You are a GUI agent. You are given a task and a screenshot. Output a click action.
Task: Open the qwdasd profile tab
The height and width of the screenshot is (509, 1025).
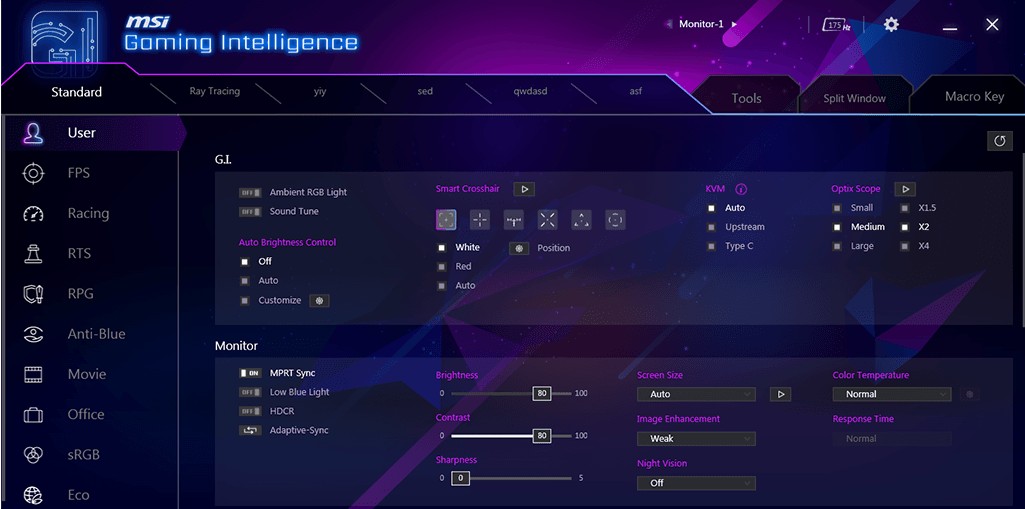[530, 91]
